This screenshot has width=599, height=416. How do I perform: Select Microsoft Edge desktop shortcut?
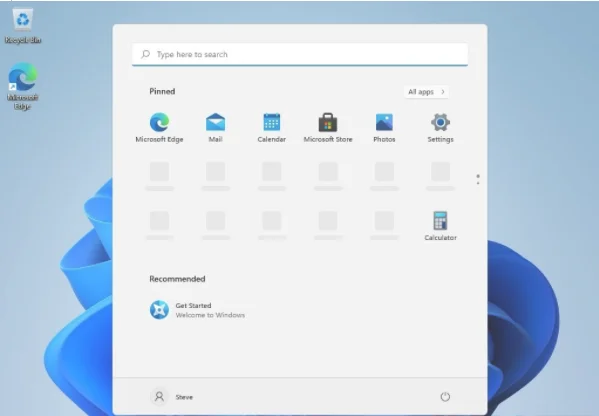click(x=23, y=86)
